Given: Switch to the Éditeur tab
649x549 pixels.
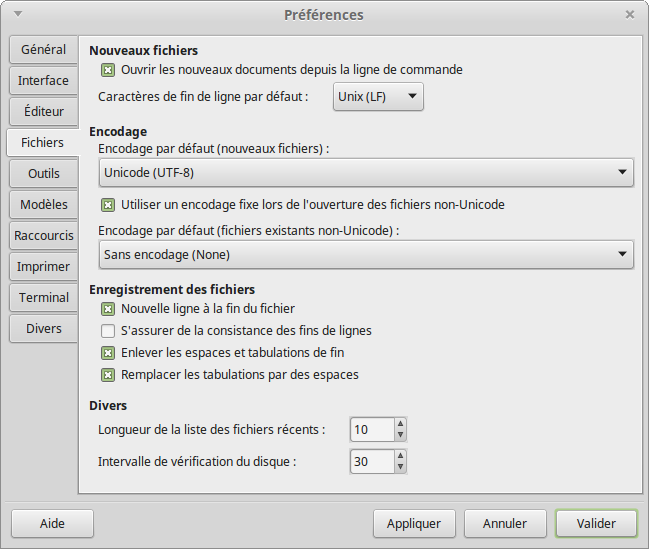Looking at the screenshot, I should [x=43, y=112].
